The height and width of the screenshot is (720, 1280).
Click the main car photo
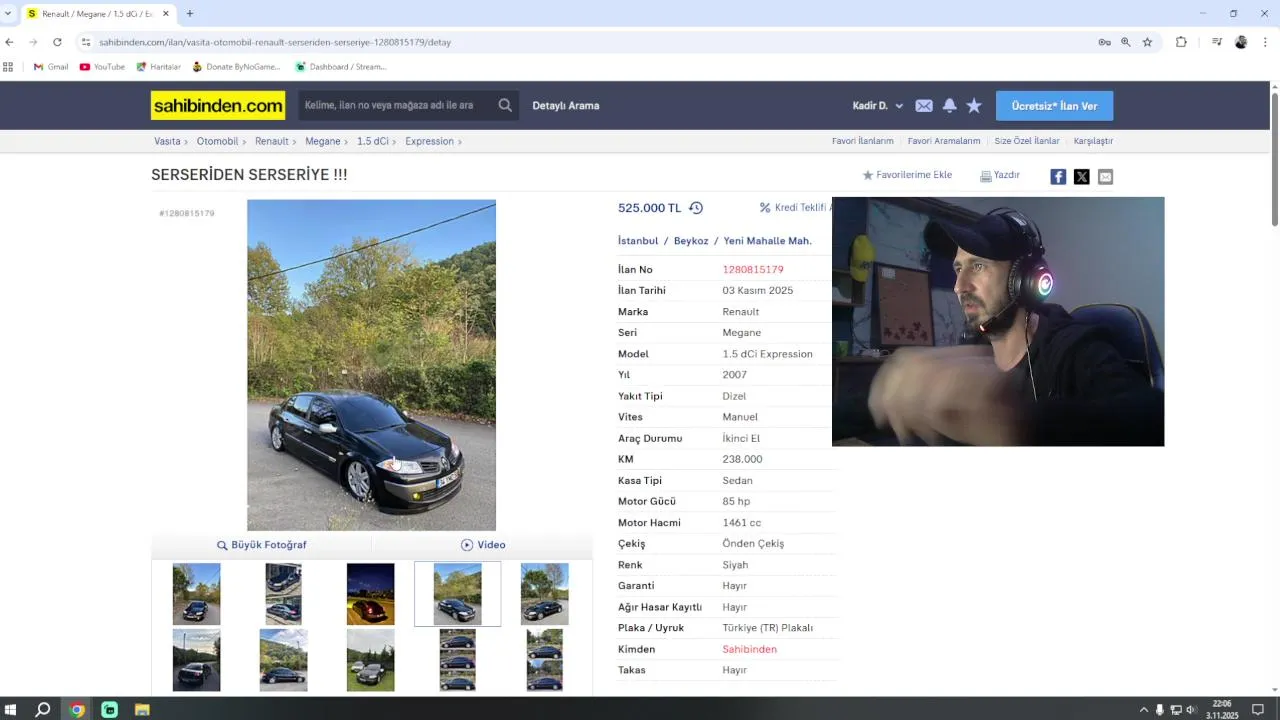tap(371, 365)
